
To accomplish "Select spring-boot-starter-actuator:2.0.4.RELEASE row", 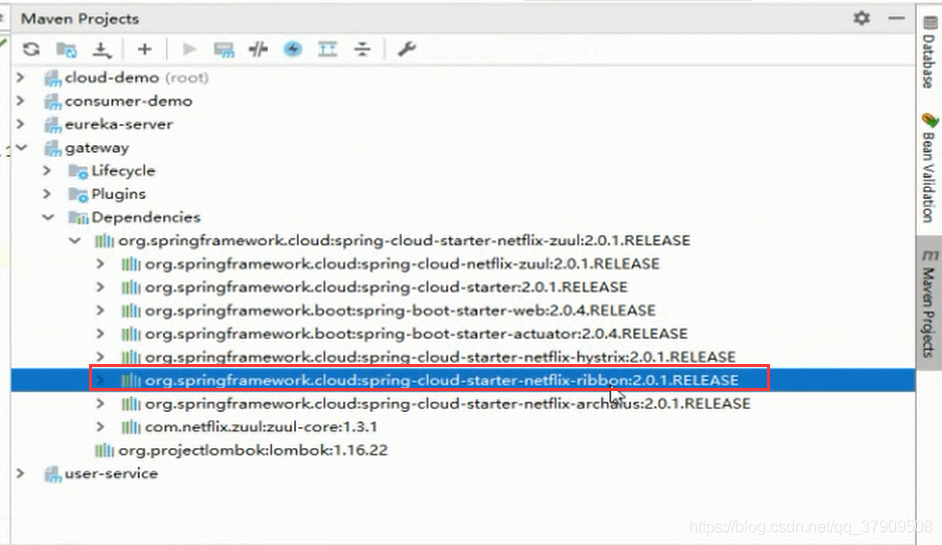I will pos(416,333).
